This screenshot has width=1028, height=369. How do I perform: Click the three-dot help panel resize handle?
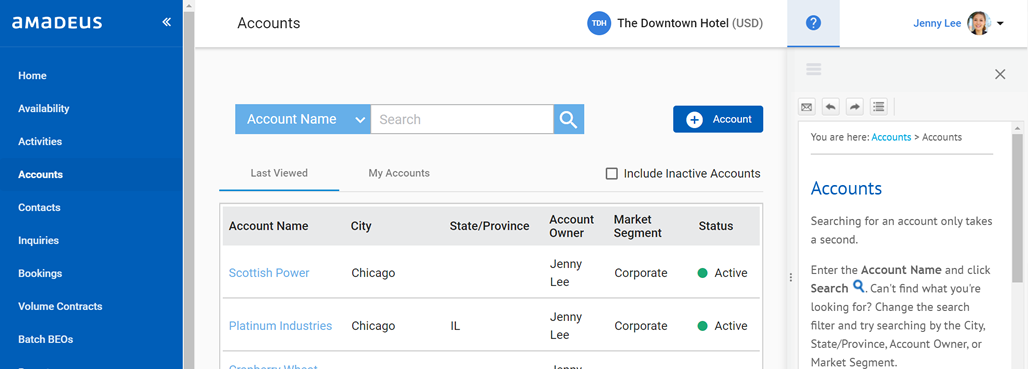(791, 278)
